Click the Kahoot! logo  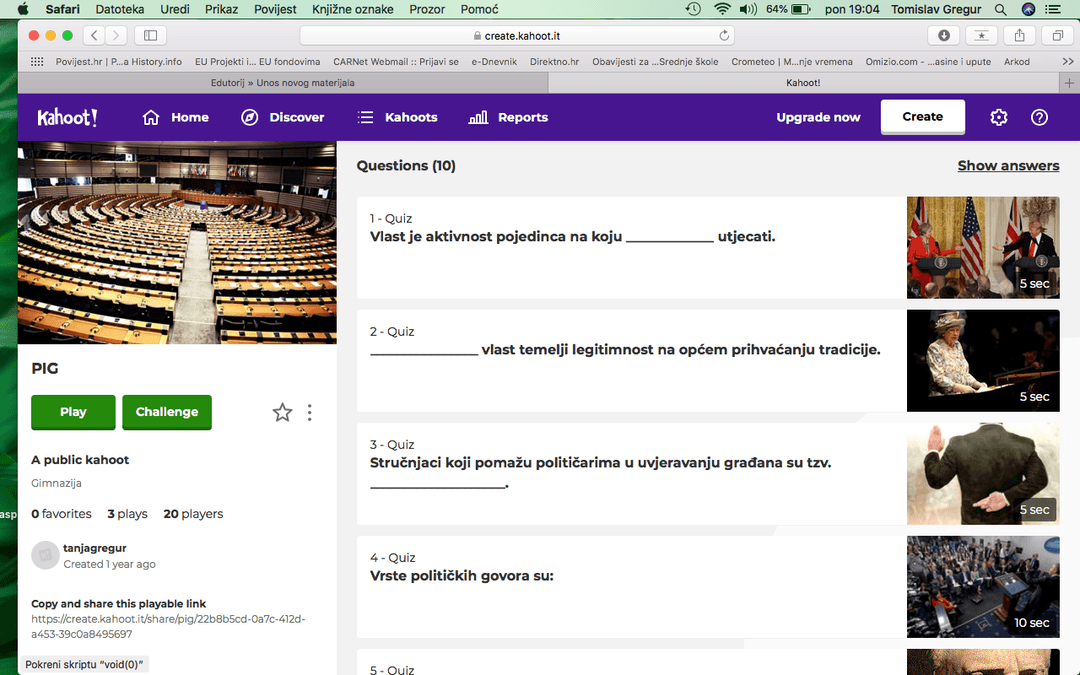[x=67, y=117]
